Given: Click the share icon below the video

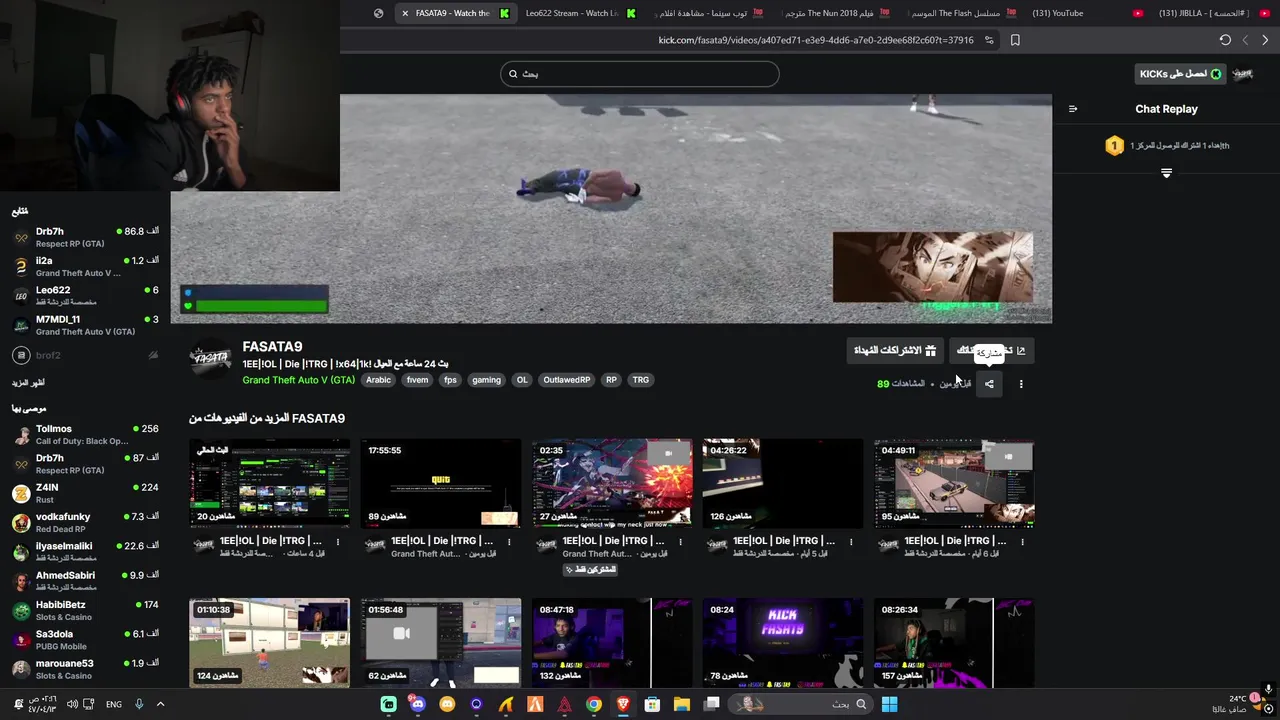Looking at the screenshot, I should (989, 384).
